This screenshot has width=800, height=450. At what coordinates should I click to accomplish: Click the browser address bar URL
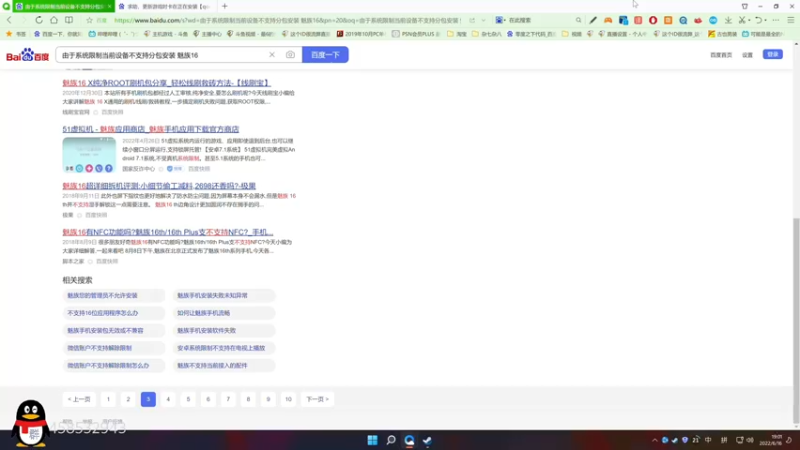(287, 20)
